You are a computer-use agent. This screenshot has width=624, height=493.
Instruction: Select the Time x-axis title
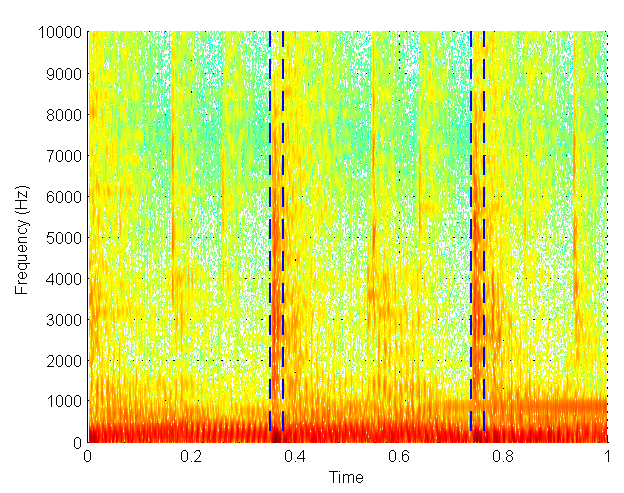click(x=346, y=477)
